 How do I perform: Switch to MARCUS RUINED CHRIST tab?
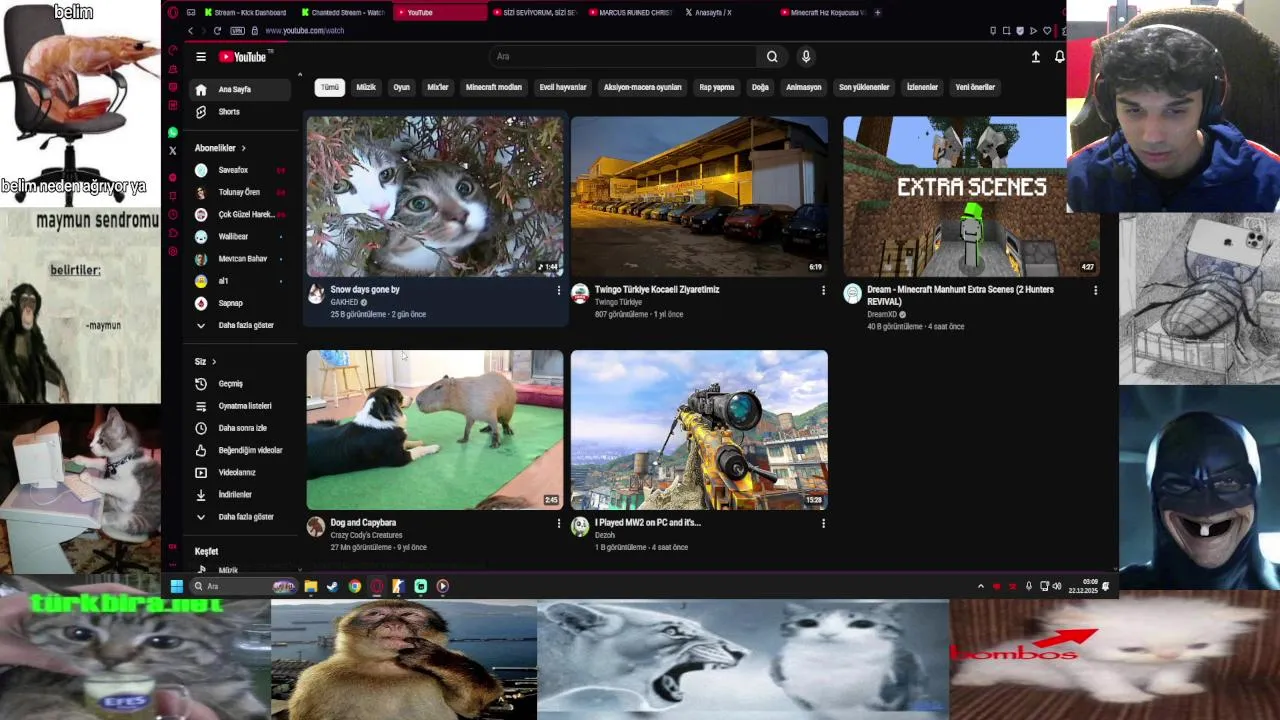click(x=632, y=13)
